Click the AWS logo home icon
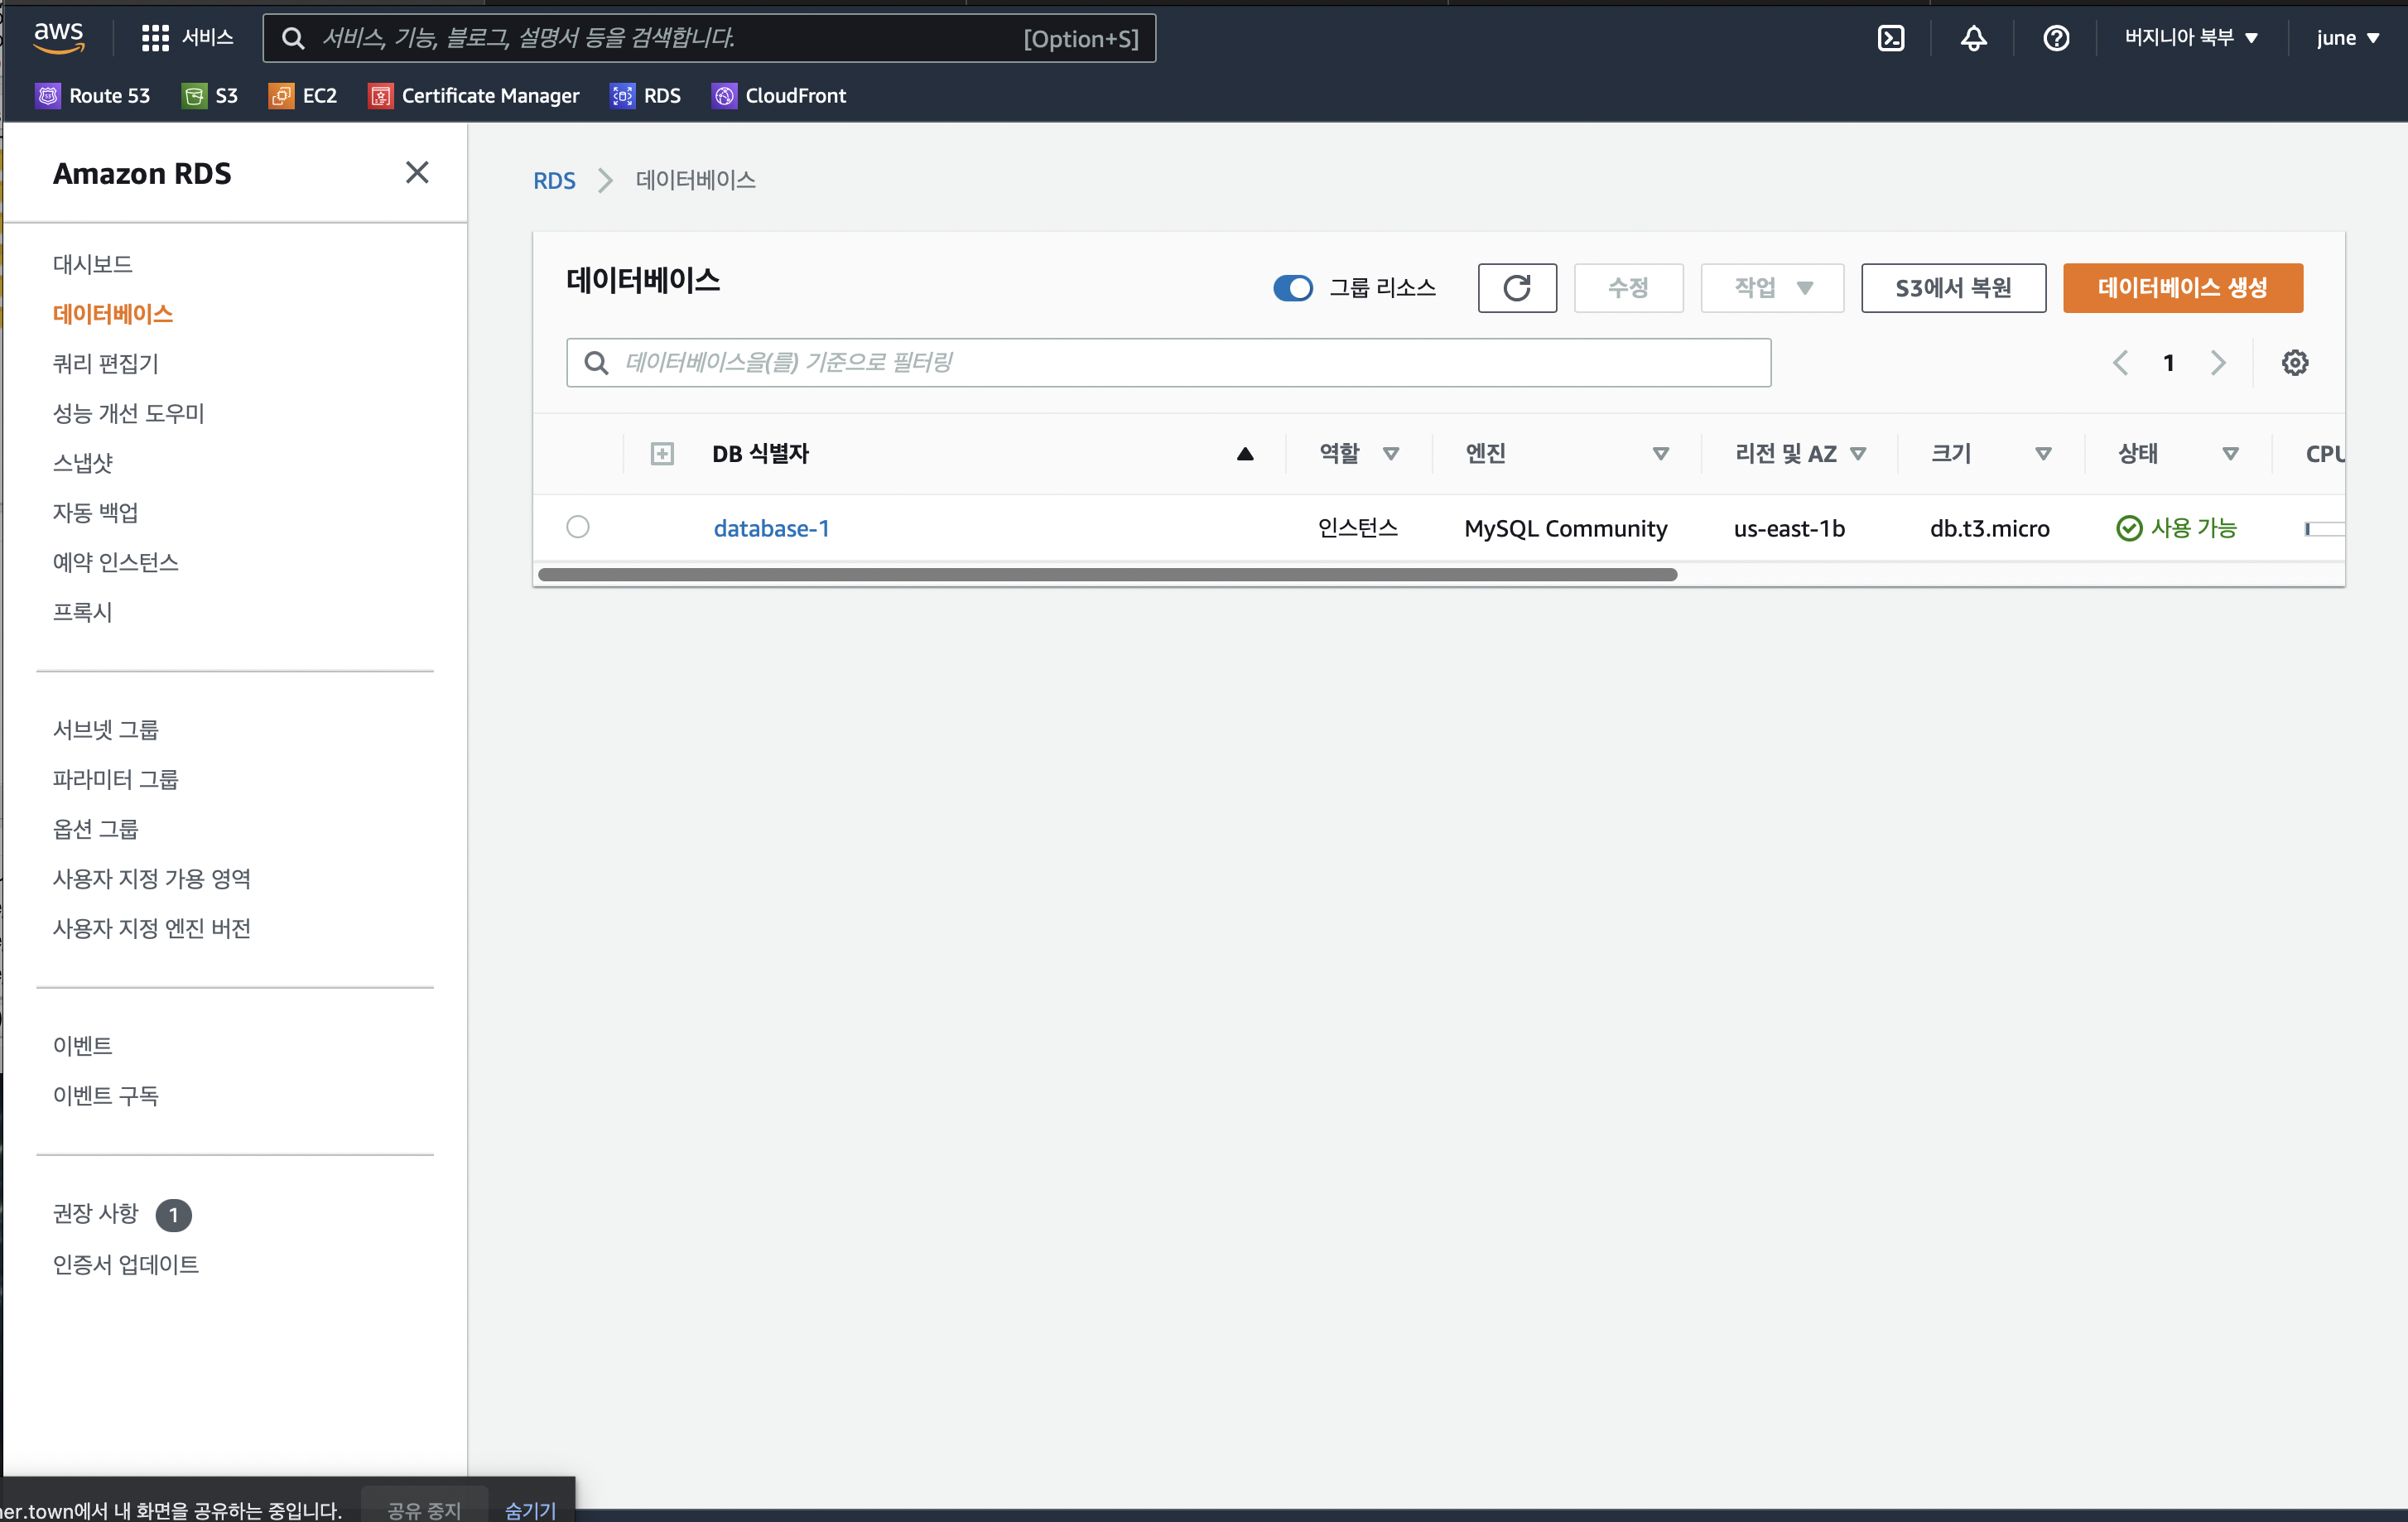The height and width of the screenshot is (1522, 2408). click(x=58, y=37)
